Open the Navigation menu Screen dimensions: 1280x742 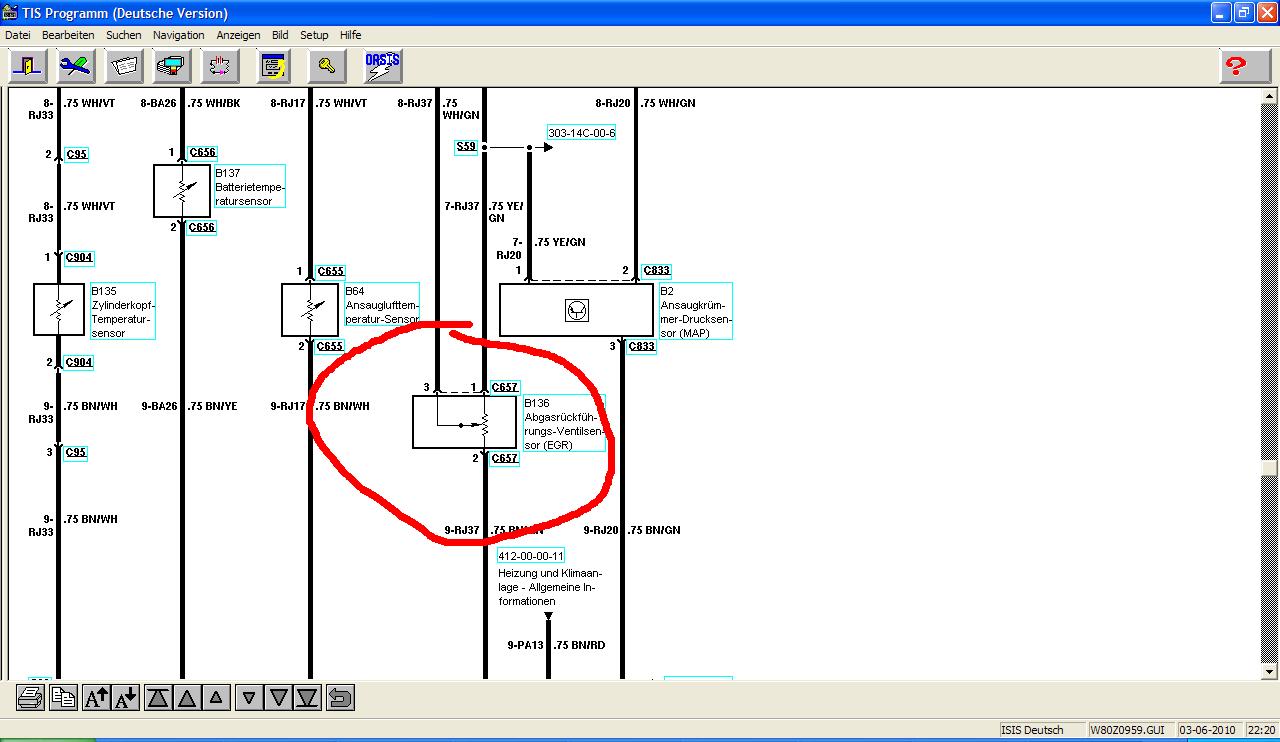click(x=178, y=35)
